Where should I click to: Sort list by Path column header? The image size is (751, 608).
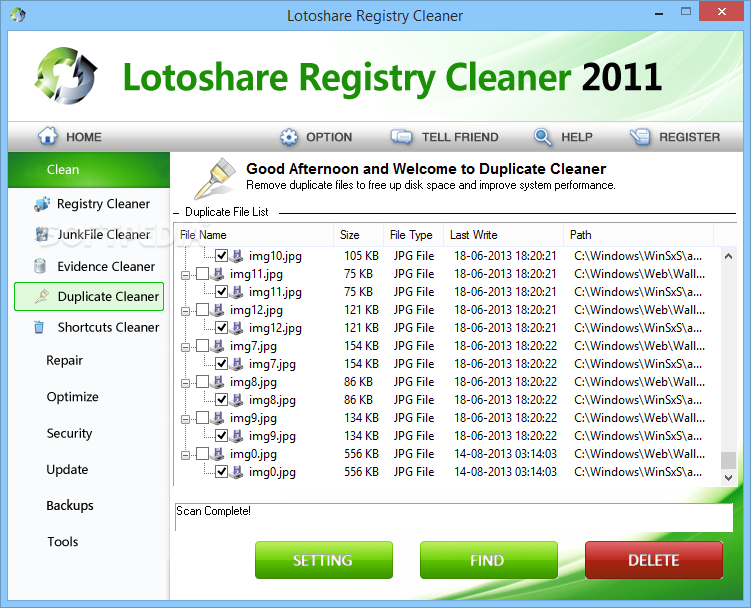point(638,235)
